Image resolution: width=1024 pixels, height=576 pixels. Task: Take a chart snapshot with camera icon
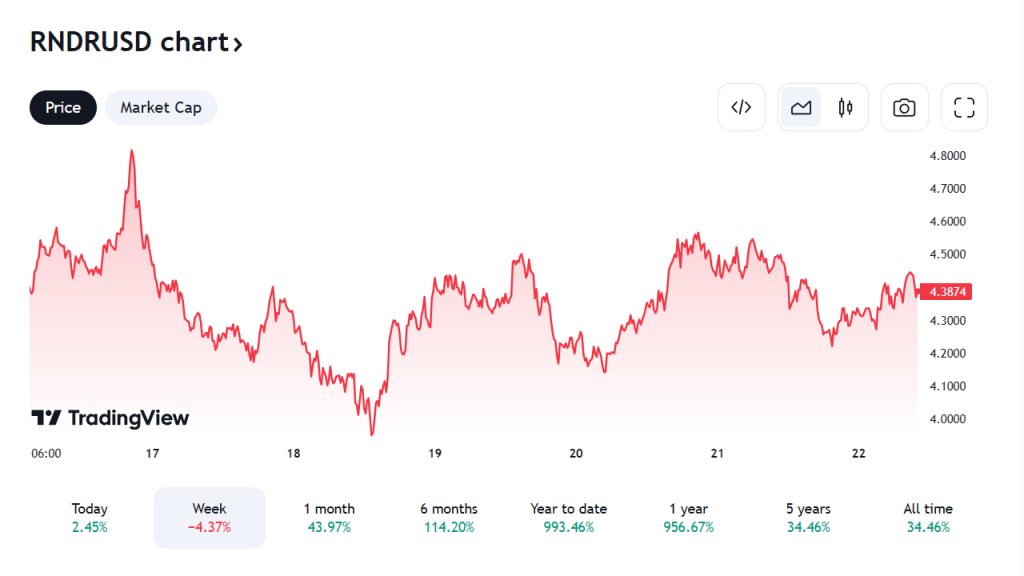904,107
